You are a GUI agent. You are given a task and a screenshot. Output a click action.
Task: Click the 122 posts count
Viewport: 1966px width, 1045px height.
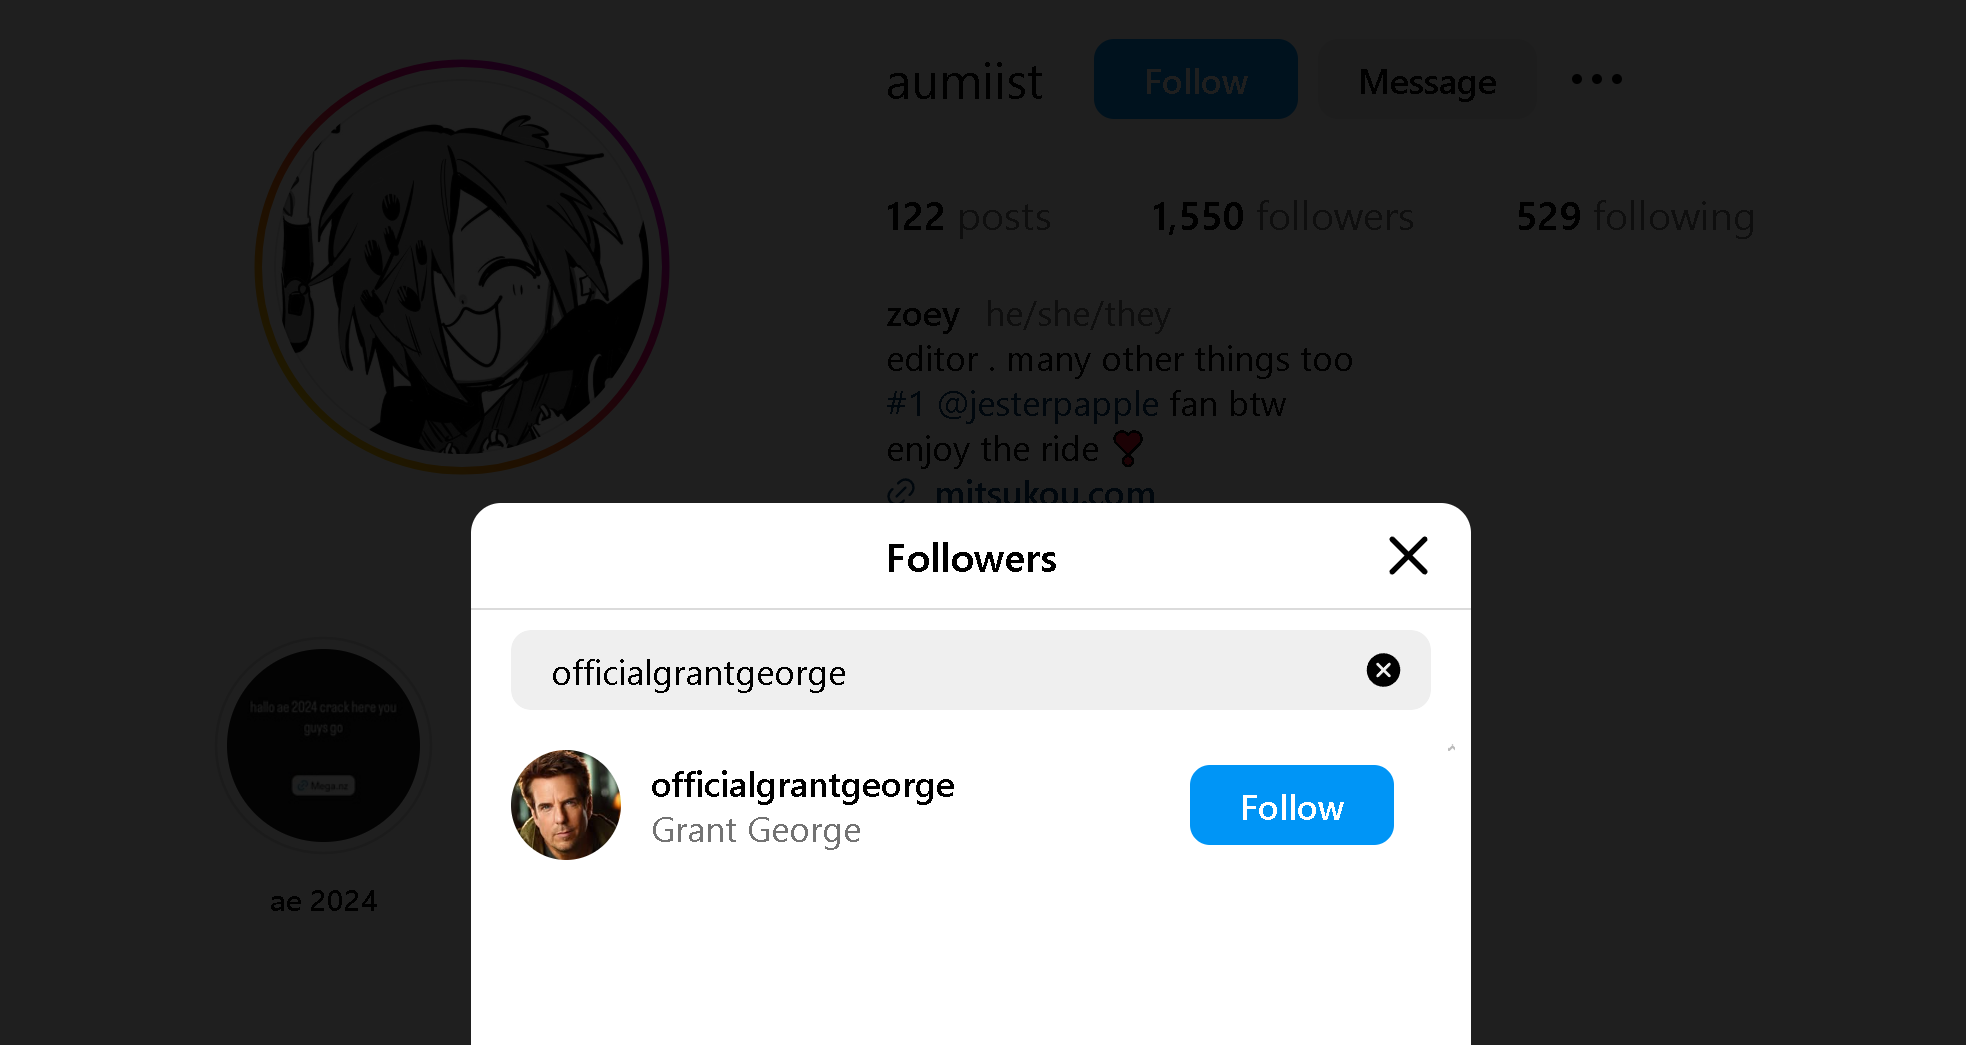tap(968, 216)
